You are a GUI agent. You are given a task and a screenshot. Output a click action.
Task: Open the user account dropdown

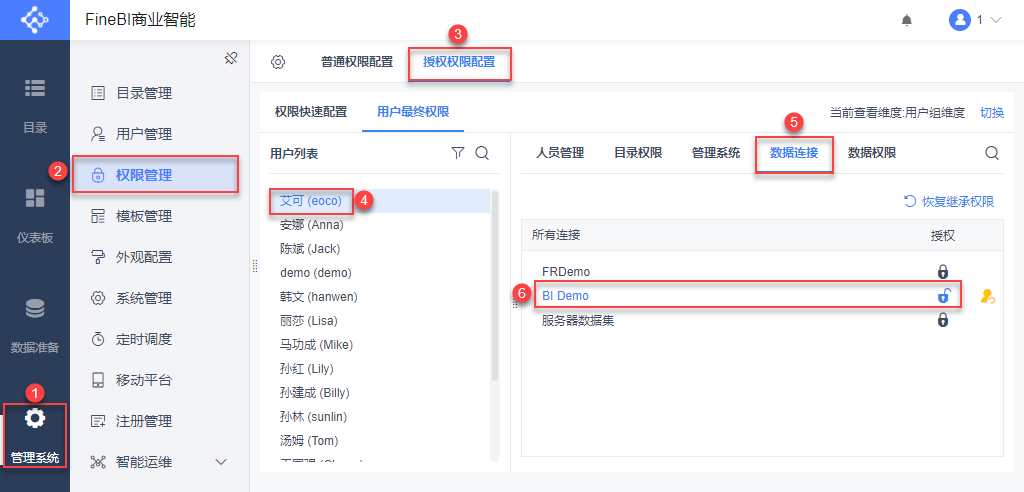pyautogui.click(x=975, y=20)
